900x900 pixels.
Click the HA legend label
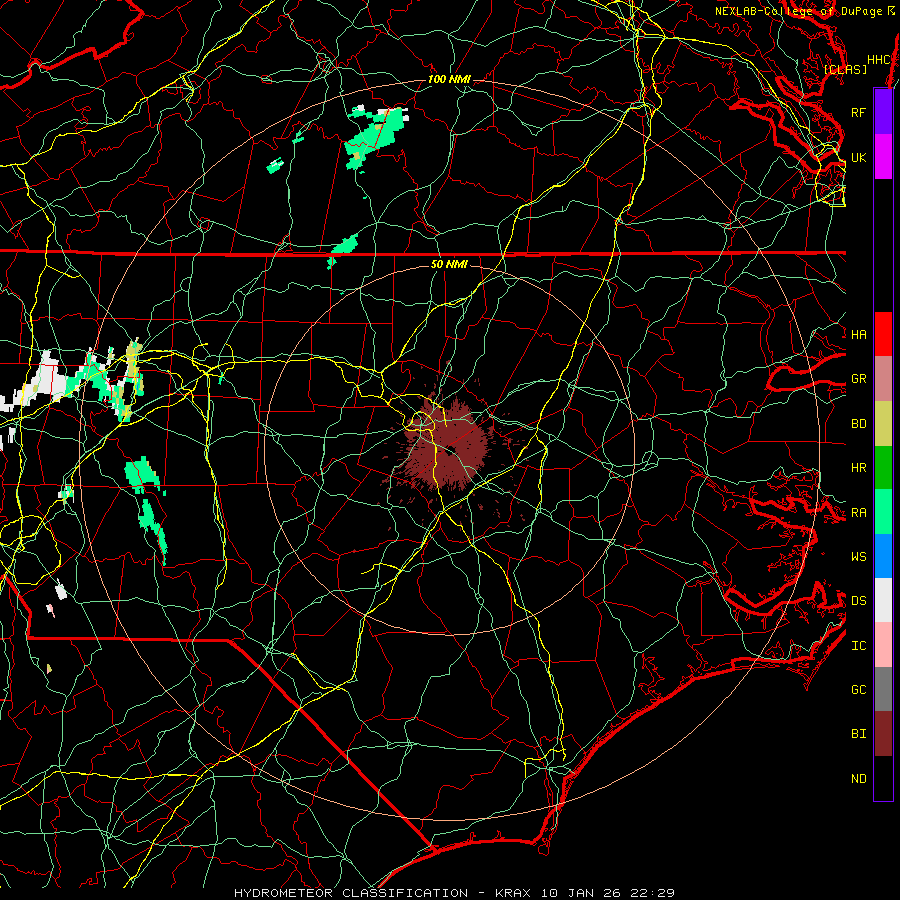coord(858,334)
